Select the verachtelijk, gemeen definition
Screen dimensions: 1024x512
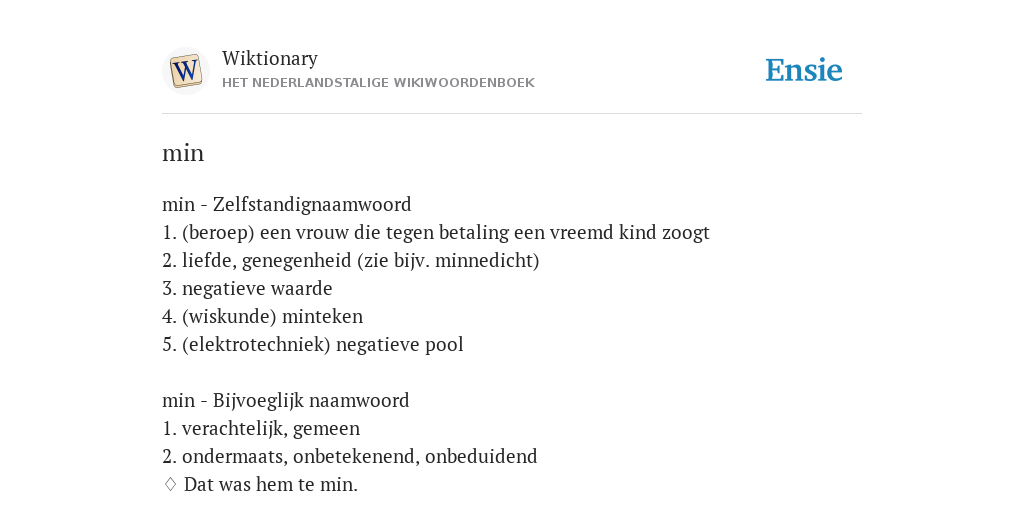point(261,428)
